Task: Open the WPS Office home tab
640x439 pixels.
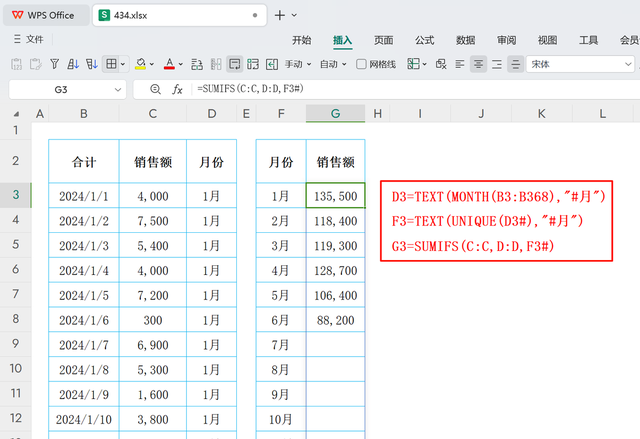Action: point(46,16)
